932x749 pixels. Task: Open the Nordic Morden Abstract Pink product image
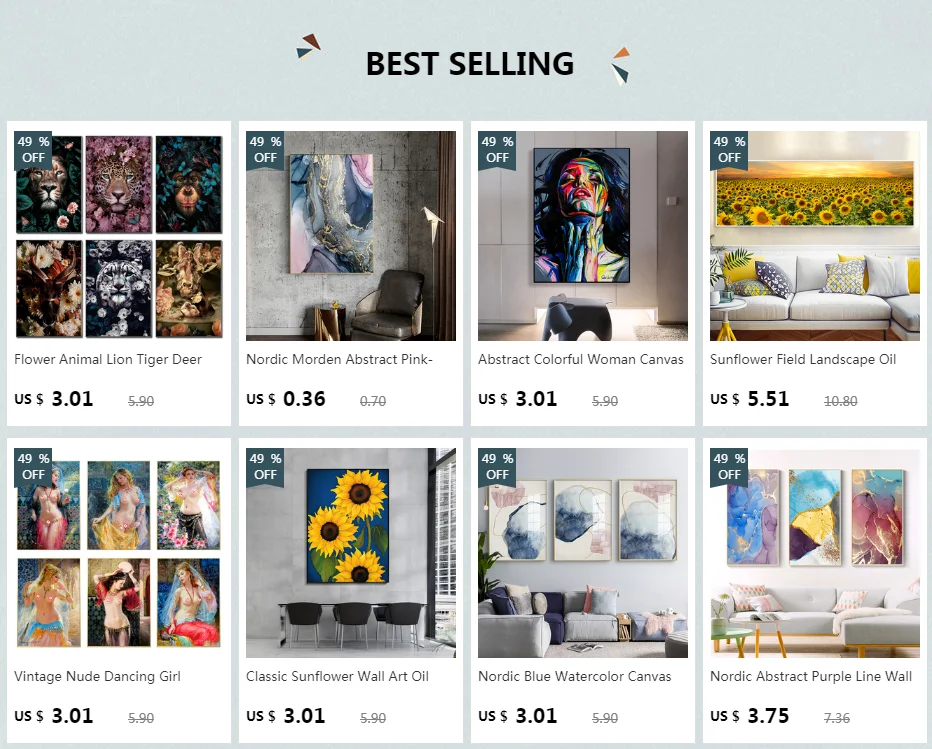tap(351, 236)
